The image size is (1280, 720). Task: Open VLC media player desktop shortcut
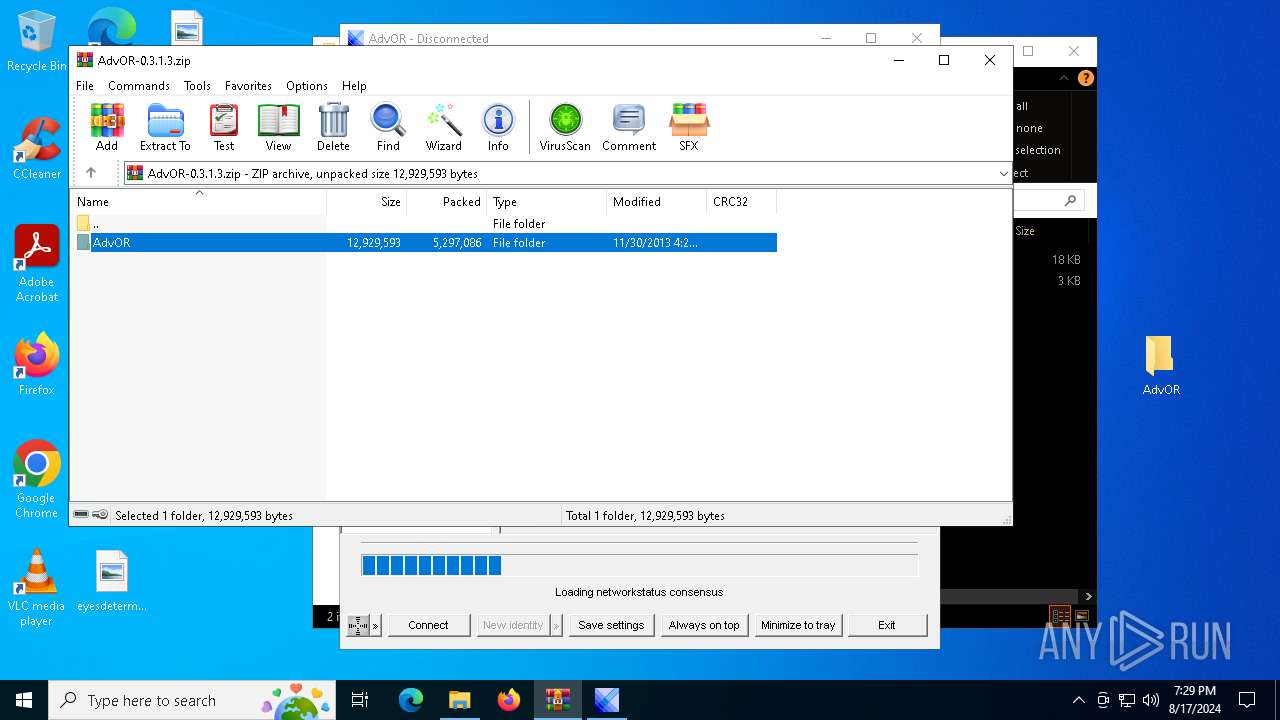tap(36, 588)
